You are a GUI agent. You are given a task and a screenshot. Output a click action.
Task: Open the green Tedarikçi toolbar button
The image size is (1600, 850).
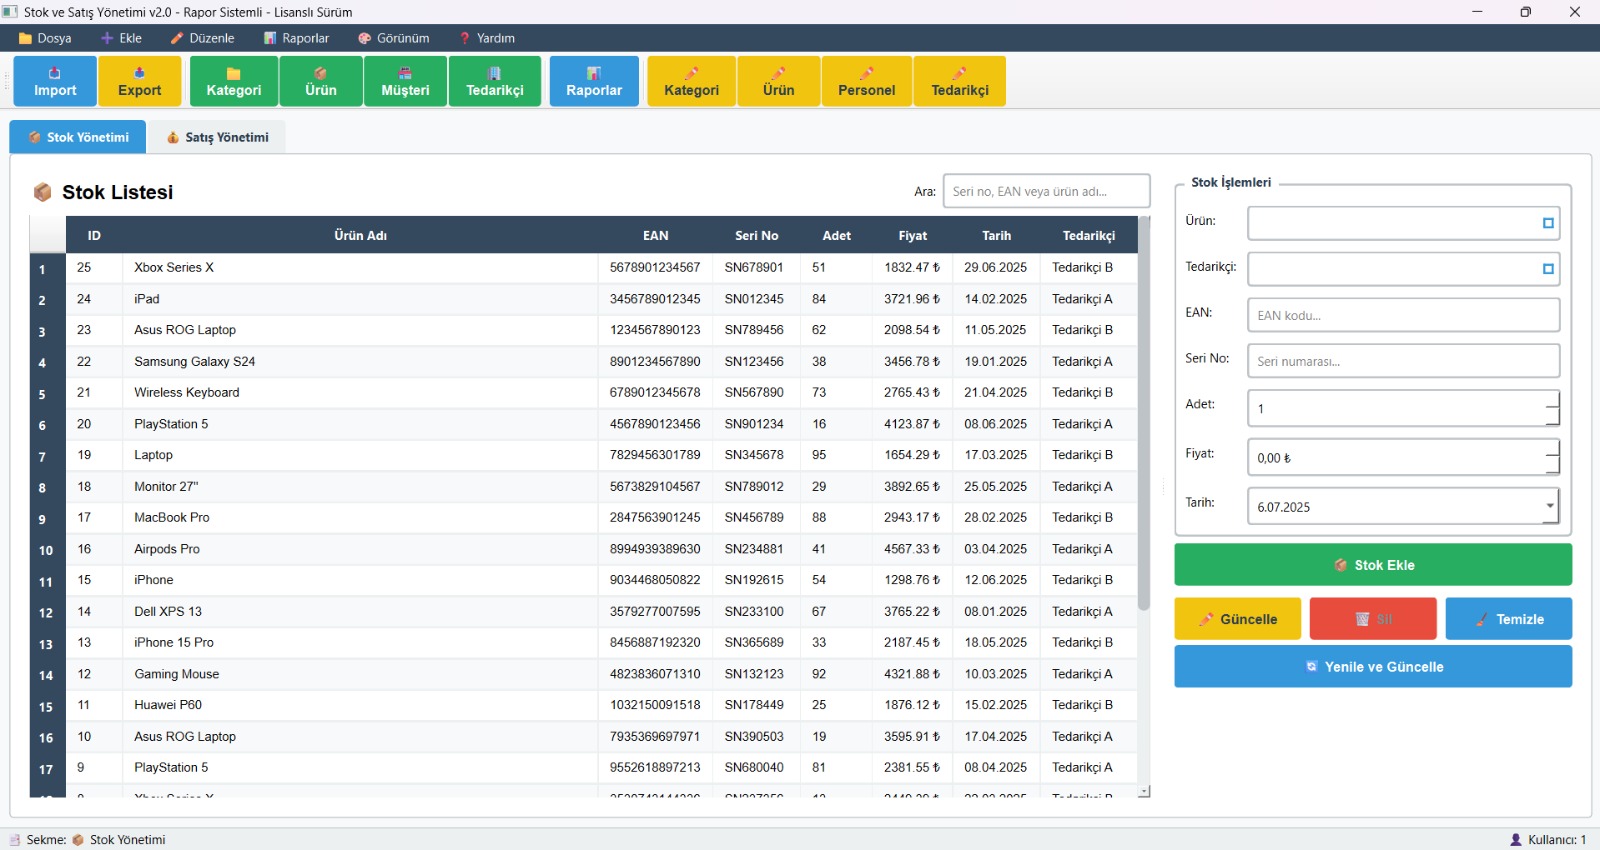click(x=495, y=81)
